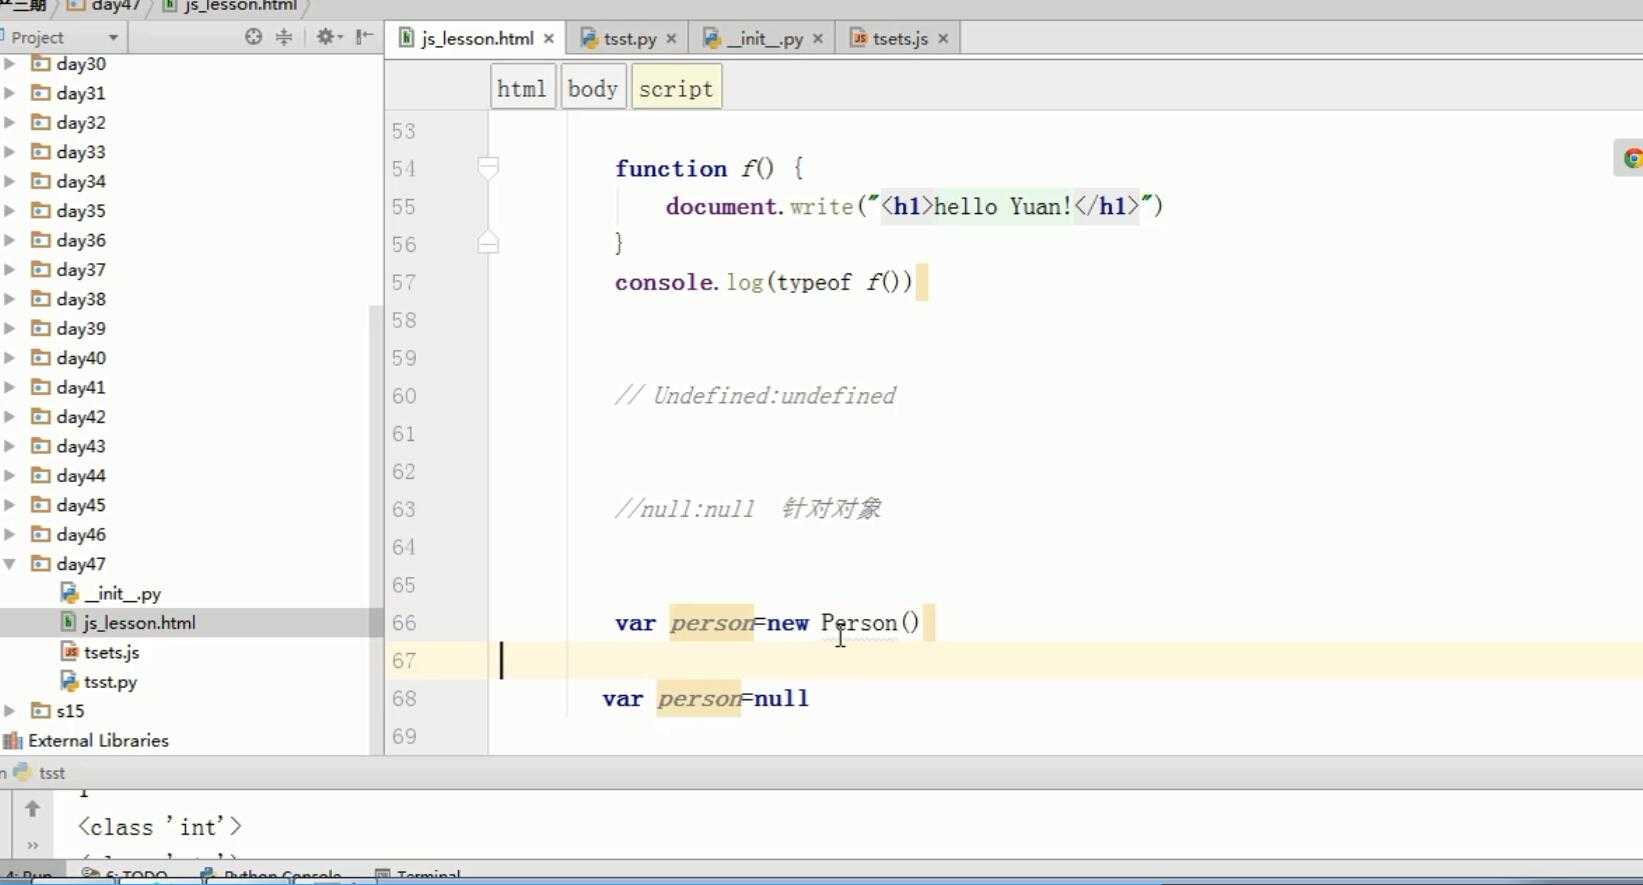Expand the day44 folder
This screenshot has width=1643, height=885.
click(9, 475)
